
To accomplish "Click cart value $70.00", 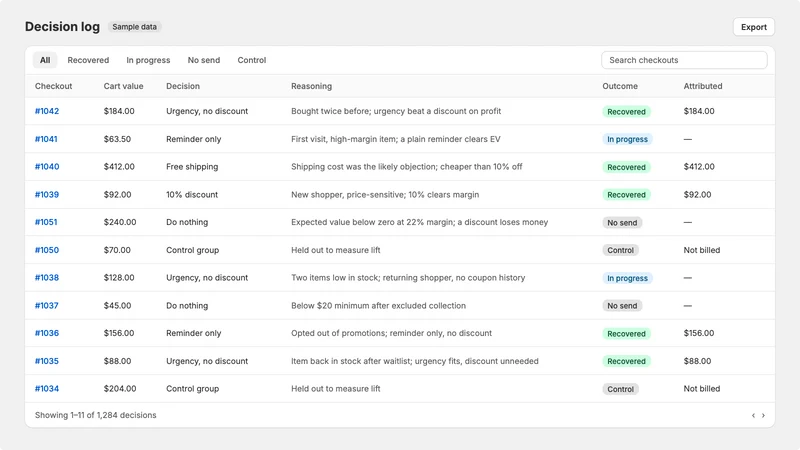I will pyautogui.click(x=117, y=251).
